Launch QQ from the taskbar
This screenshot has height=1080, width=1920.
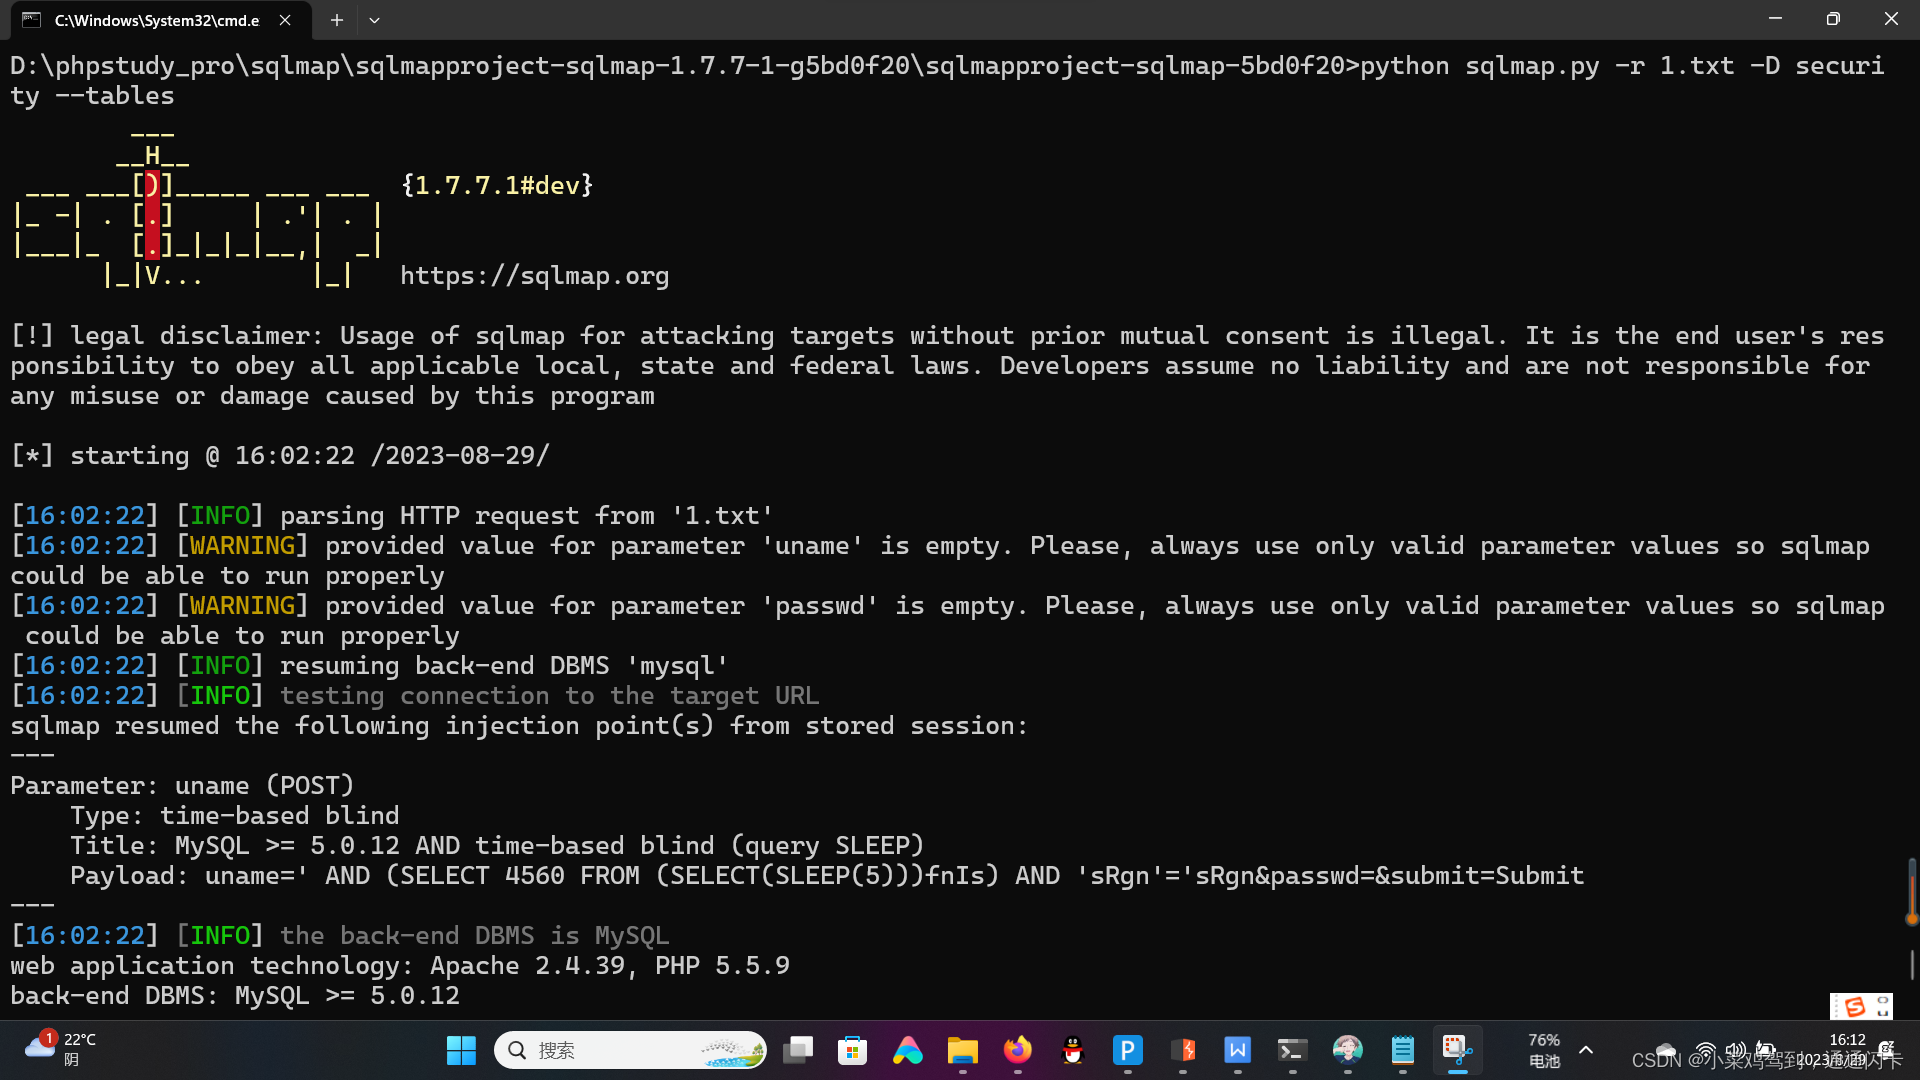point(1072,1050)
